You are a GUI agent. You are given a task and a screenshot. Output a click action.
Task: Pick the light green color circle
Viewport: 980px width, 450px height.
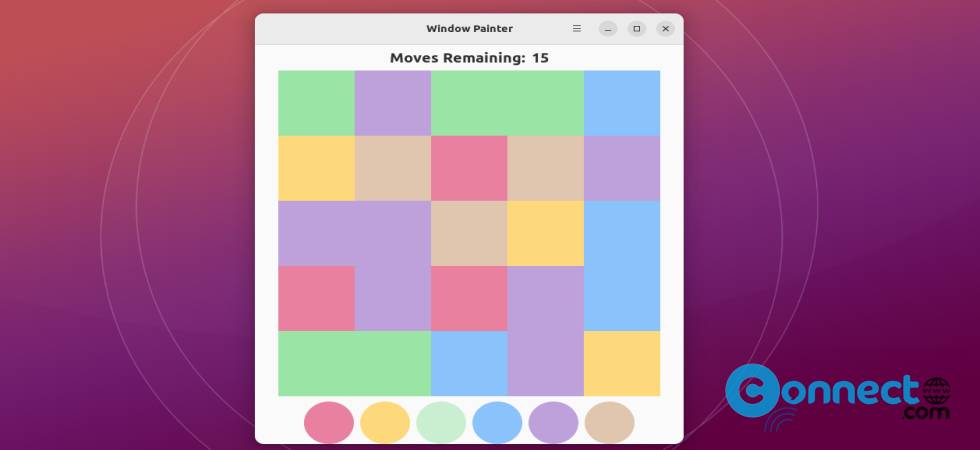pyautogui.click(x=441, y=422)
